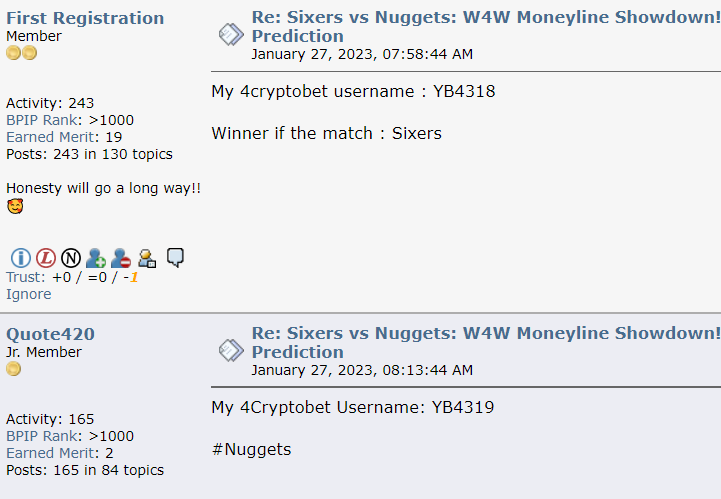
Task: Ignore user First Registration
Action: tap(29, 294)
